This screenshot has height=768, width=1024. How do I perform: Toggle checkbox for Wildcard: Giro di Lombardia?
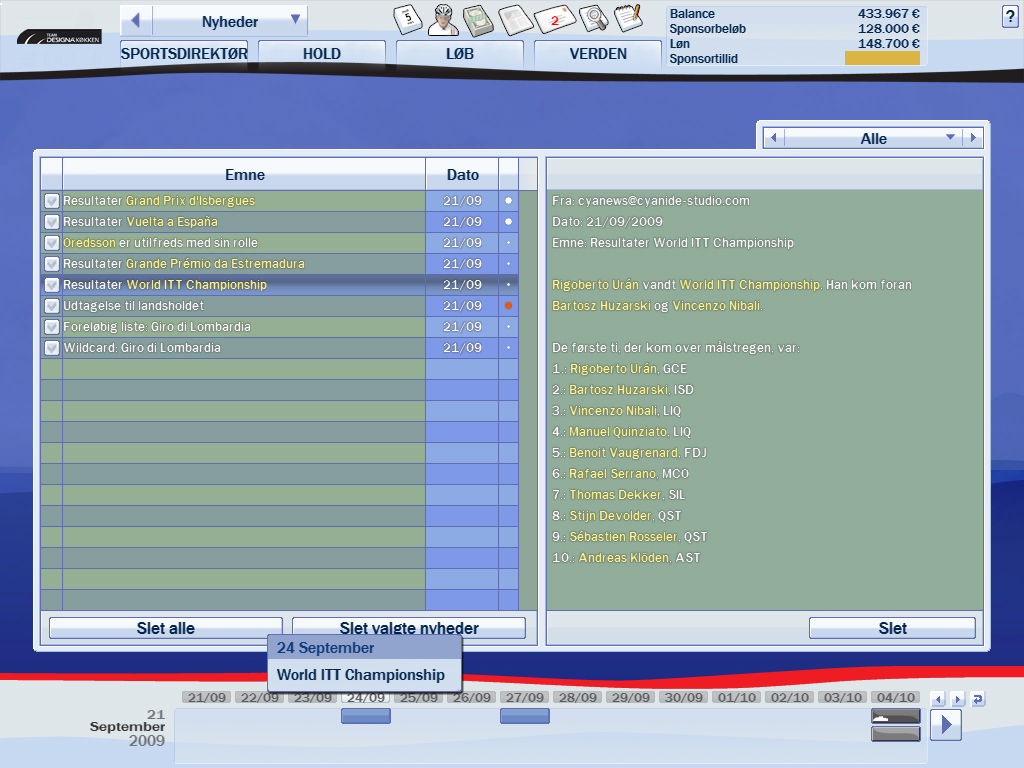click(x=52, y=348)
